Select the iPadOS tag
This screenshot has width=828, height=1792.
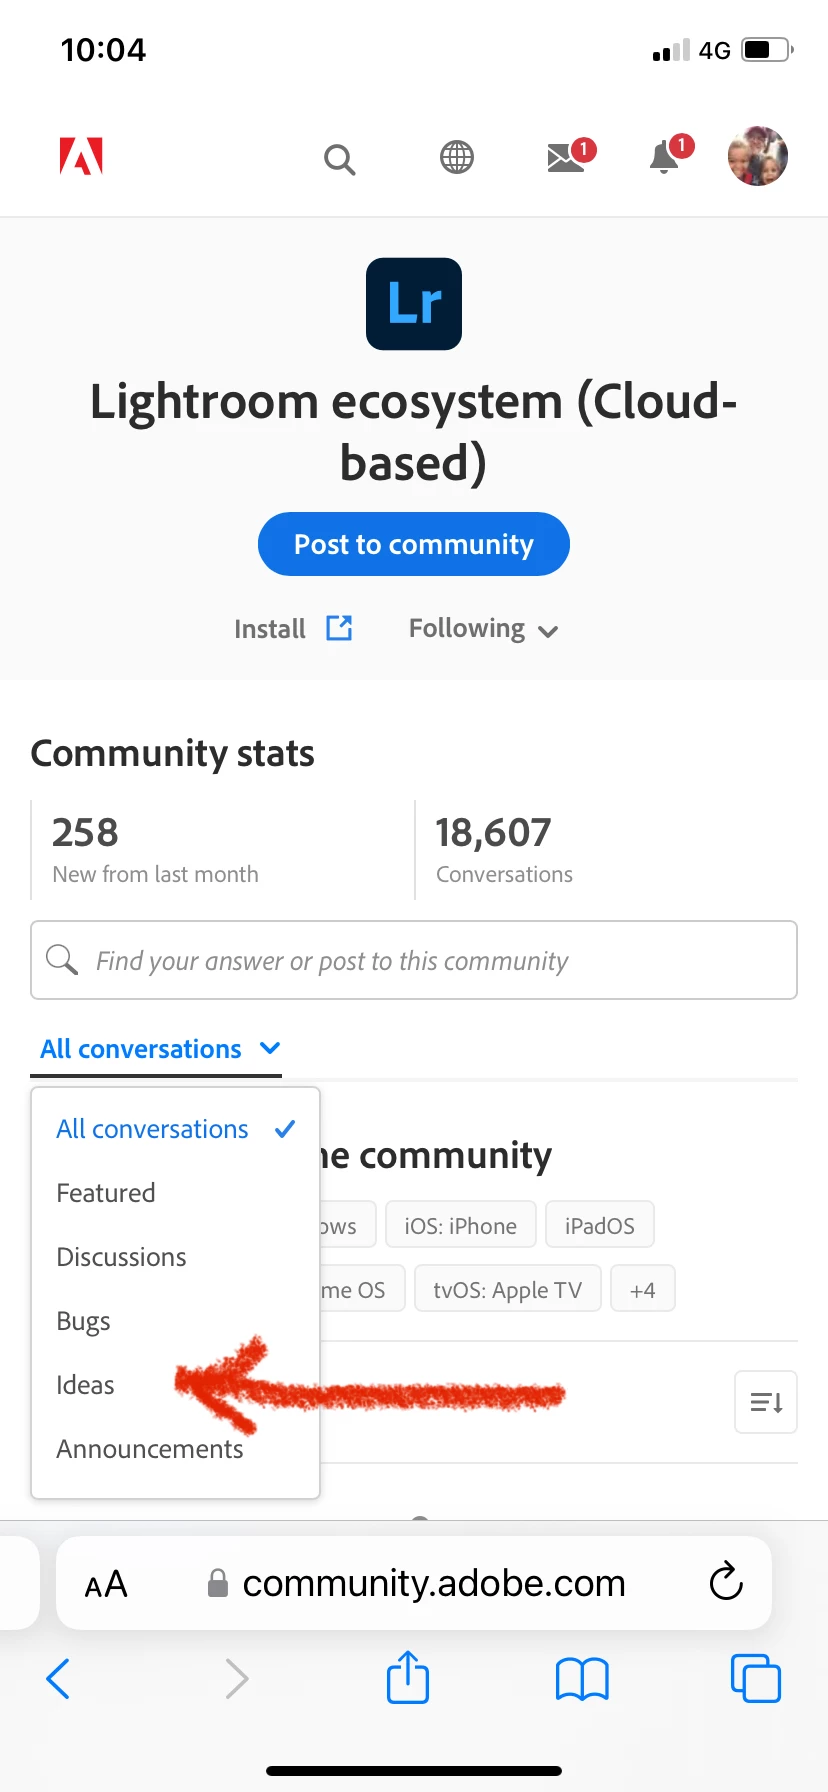tap(600, 1225)
